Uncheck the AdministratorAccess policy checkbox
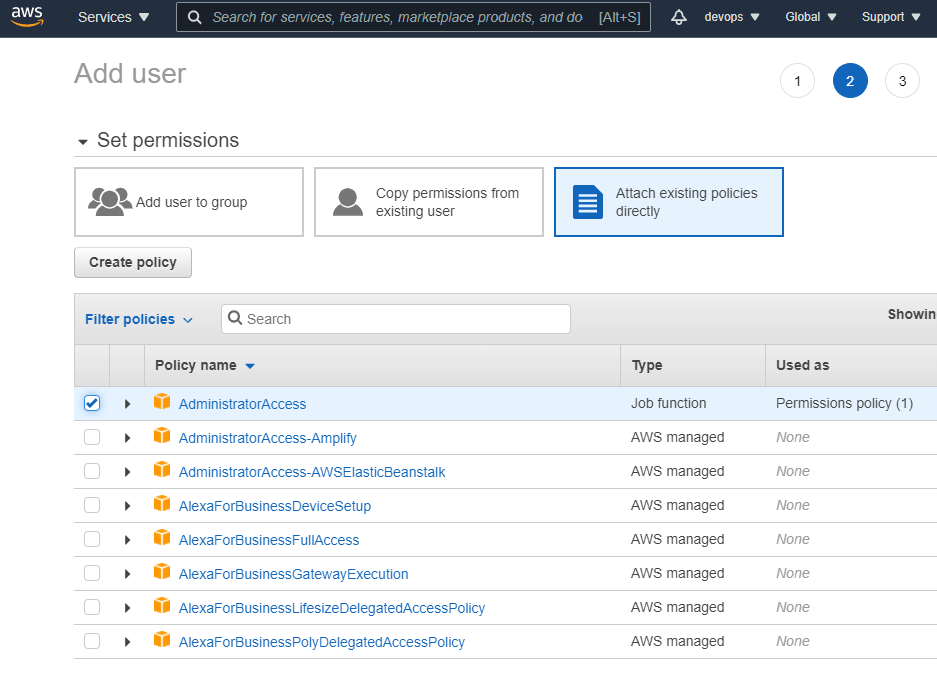The image size is (937, 700). (92, 403)
